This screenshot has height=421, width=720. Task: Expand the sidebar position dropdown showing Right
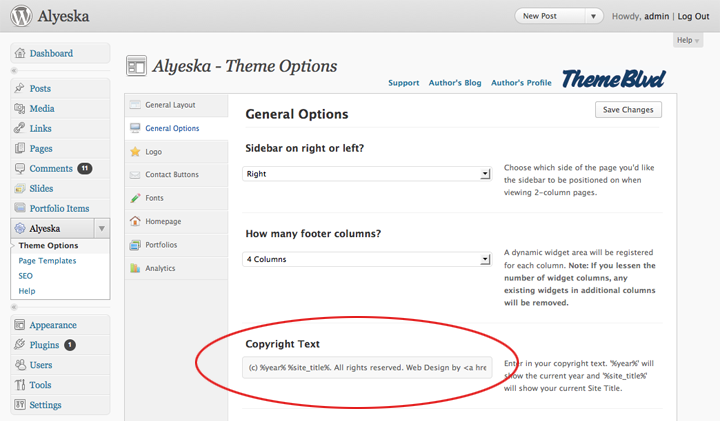367,174
